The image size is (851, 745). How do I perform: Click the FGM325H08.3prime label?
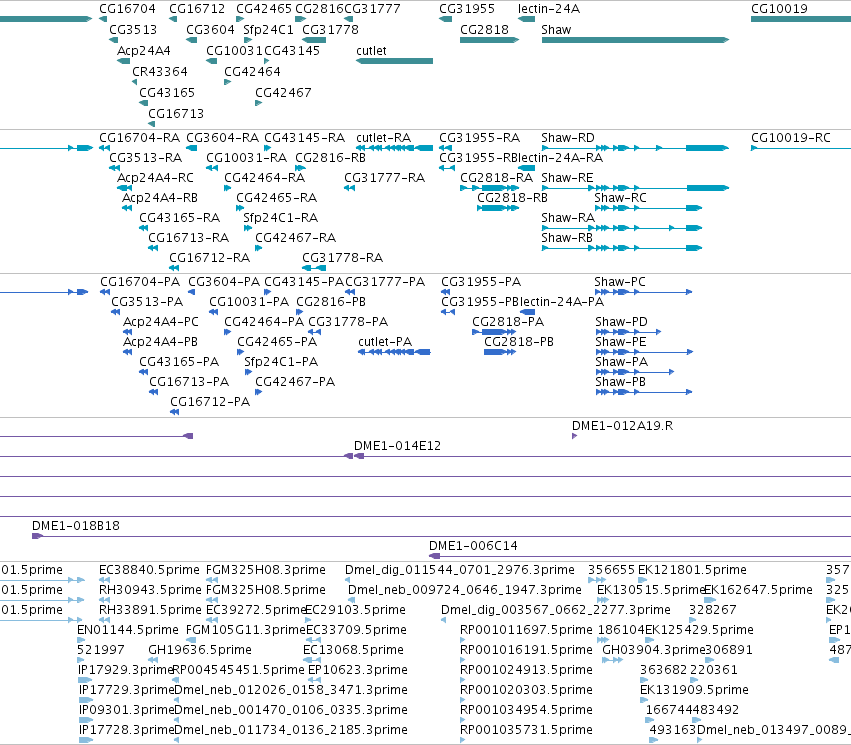click(x=266, y=570)
